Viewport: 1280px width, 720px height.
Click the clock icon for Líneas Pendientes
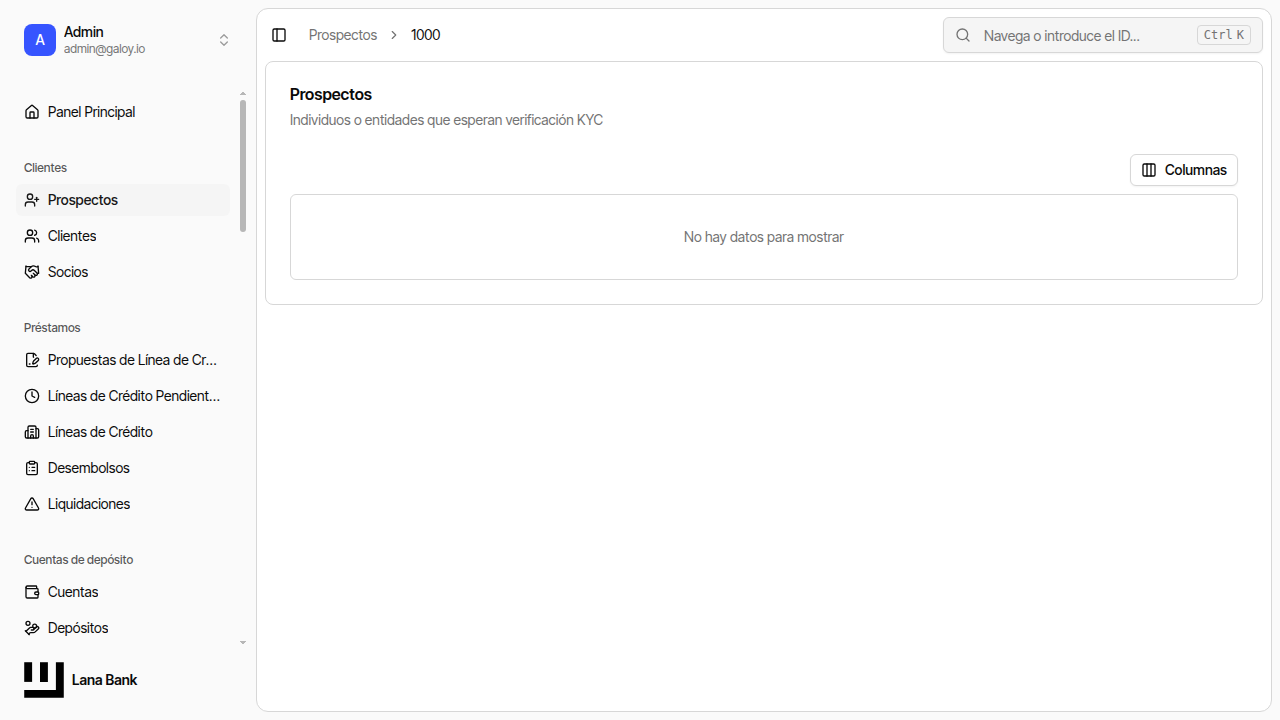(x=32, y=396)
